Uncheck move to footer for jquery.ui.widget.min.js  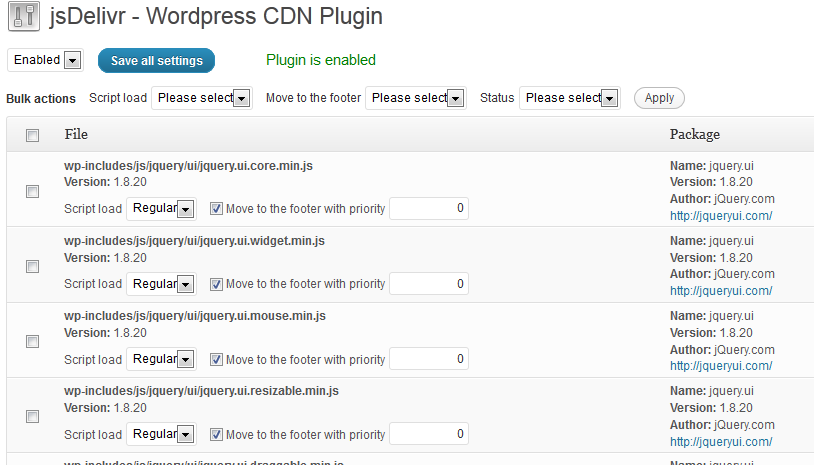[216, 284]
